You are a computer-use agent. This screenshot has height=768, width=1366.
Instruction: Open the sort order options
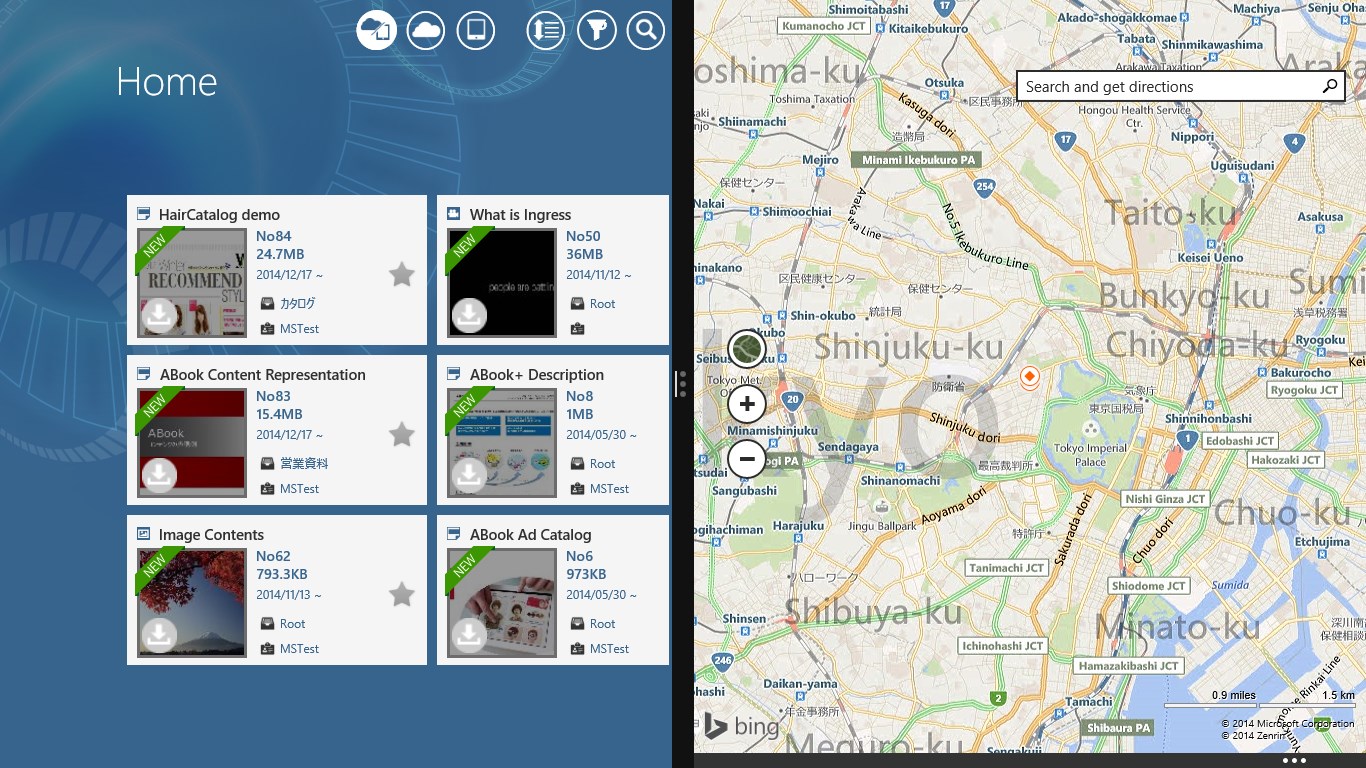click(546, 30)
